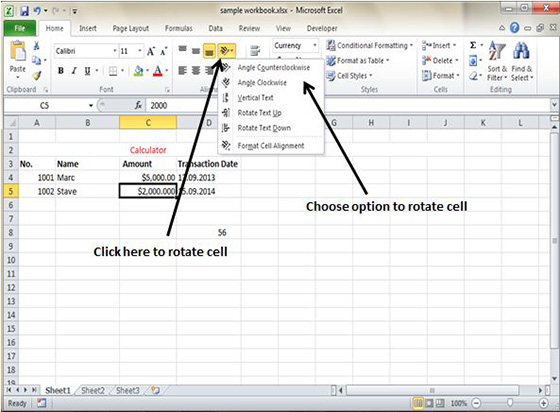Expand the Conditional Formatting menu
The height and width of the screenshot is (412, 560).
(x=369, y=45)
